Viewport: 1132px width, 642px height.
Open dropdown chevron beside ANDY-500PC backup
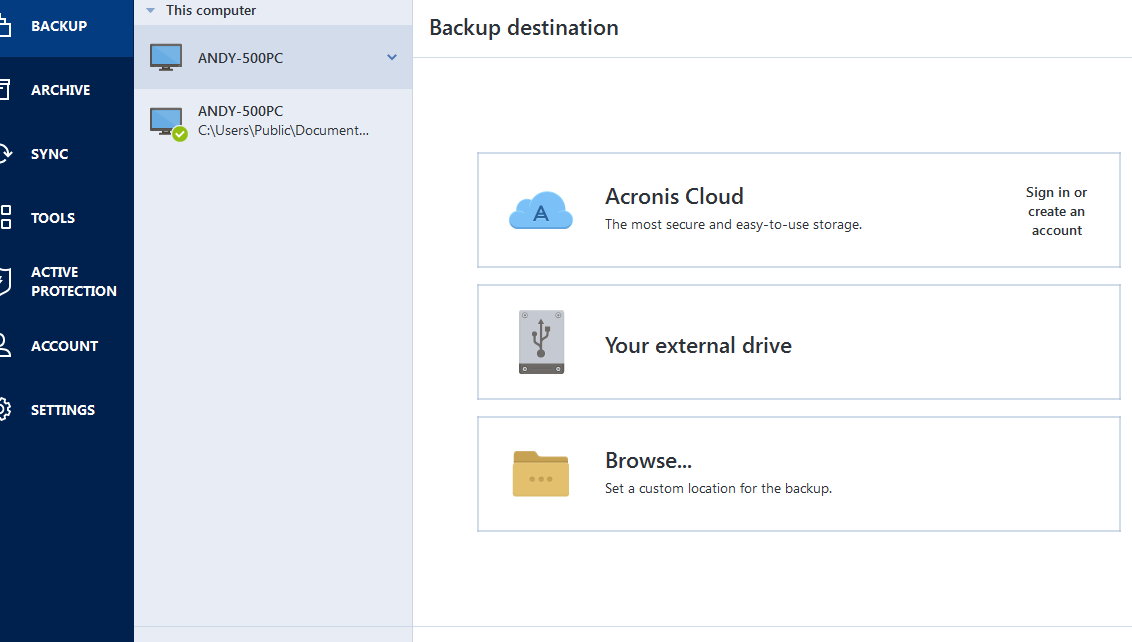[392, 57]
